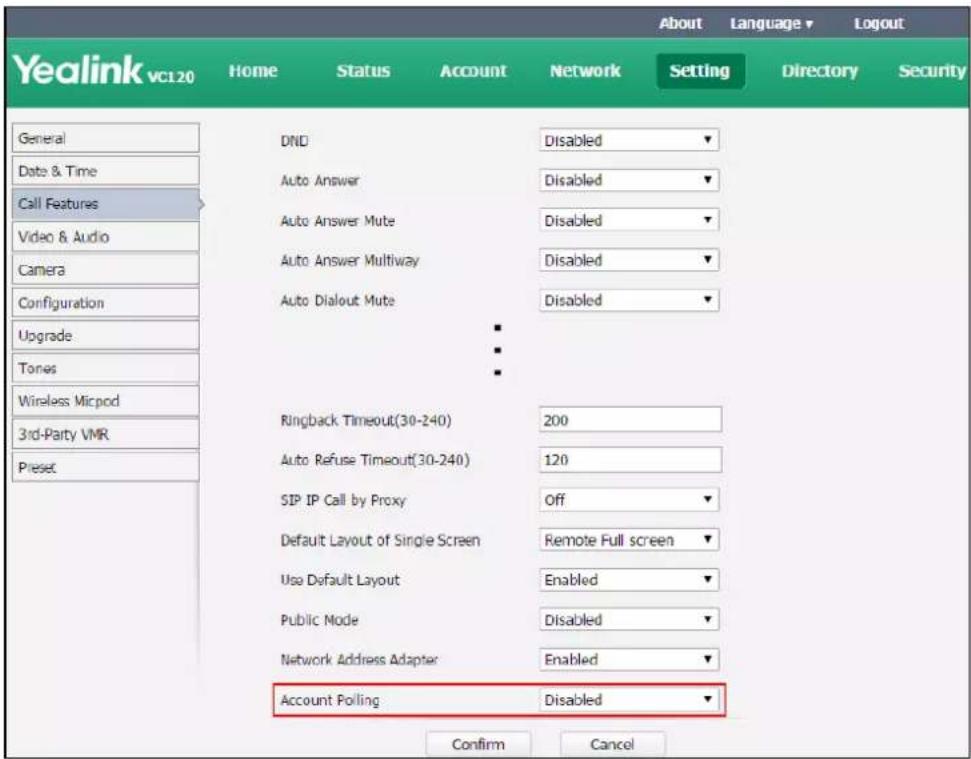The image size is (971, 759).
Task: Switch to the Directory tab
Action: [x=819, y=71]
